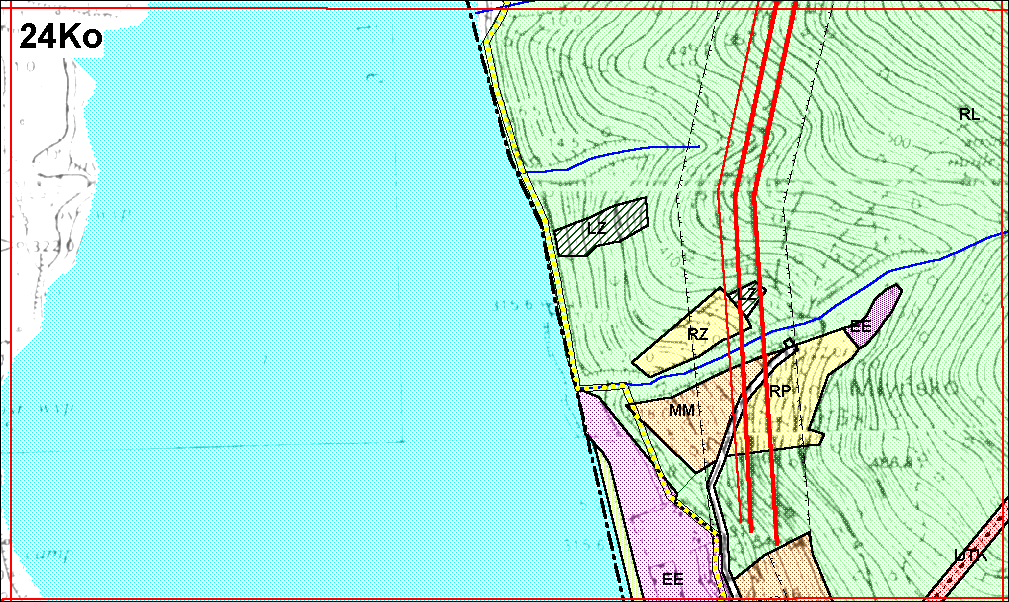This screenshot has width=1009, height=602.
Task: Click the UTK label on the dotted road strip
Action: [968, 555]
